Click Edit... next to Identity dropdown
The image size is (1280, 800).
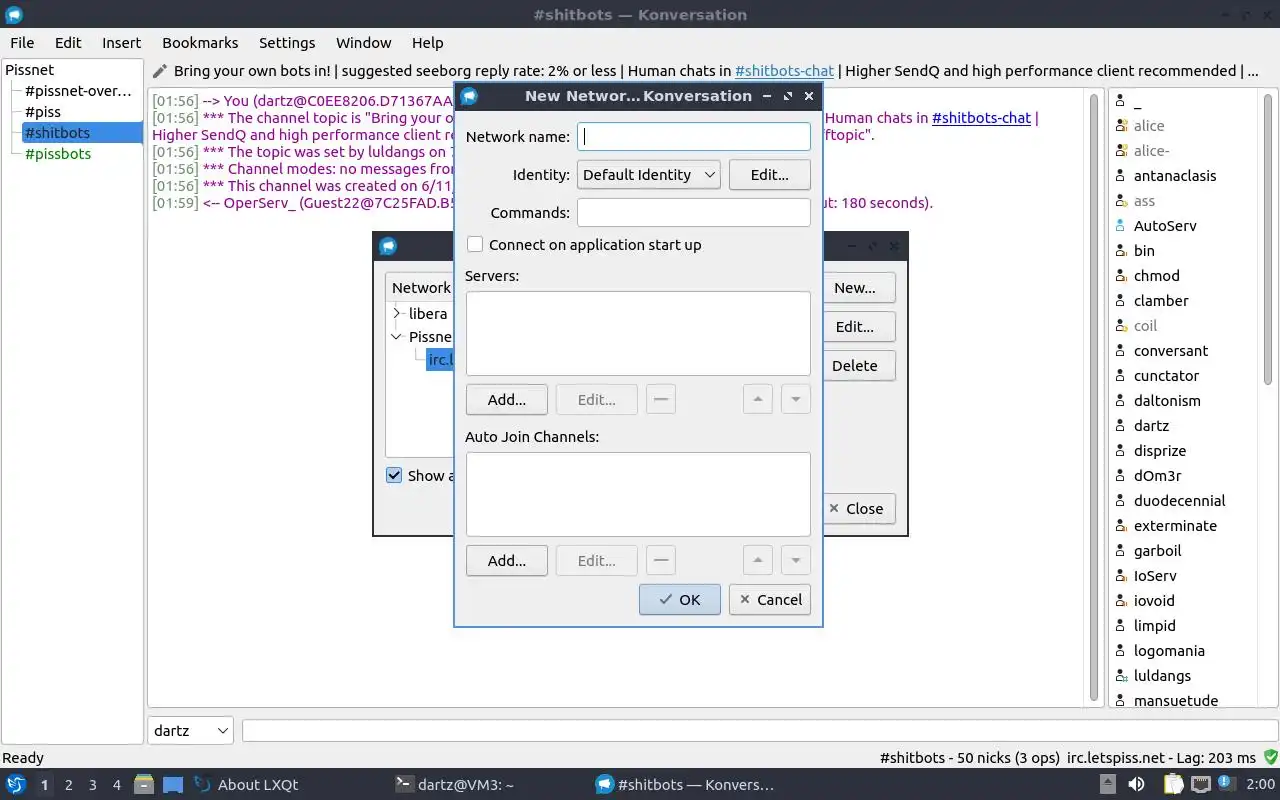click(770, 174)
